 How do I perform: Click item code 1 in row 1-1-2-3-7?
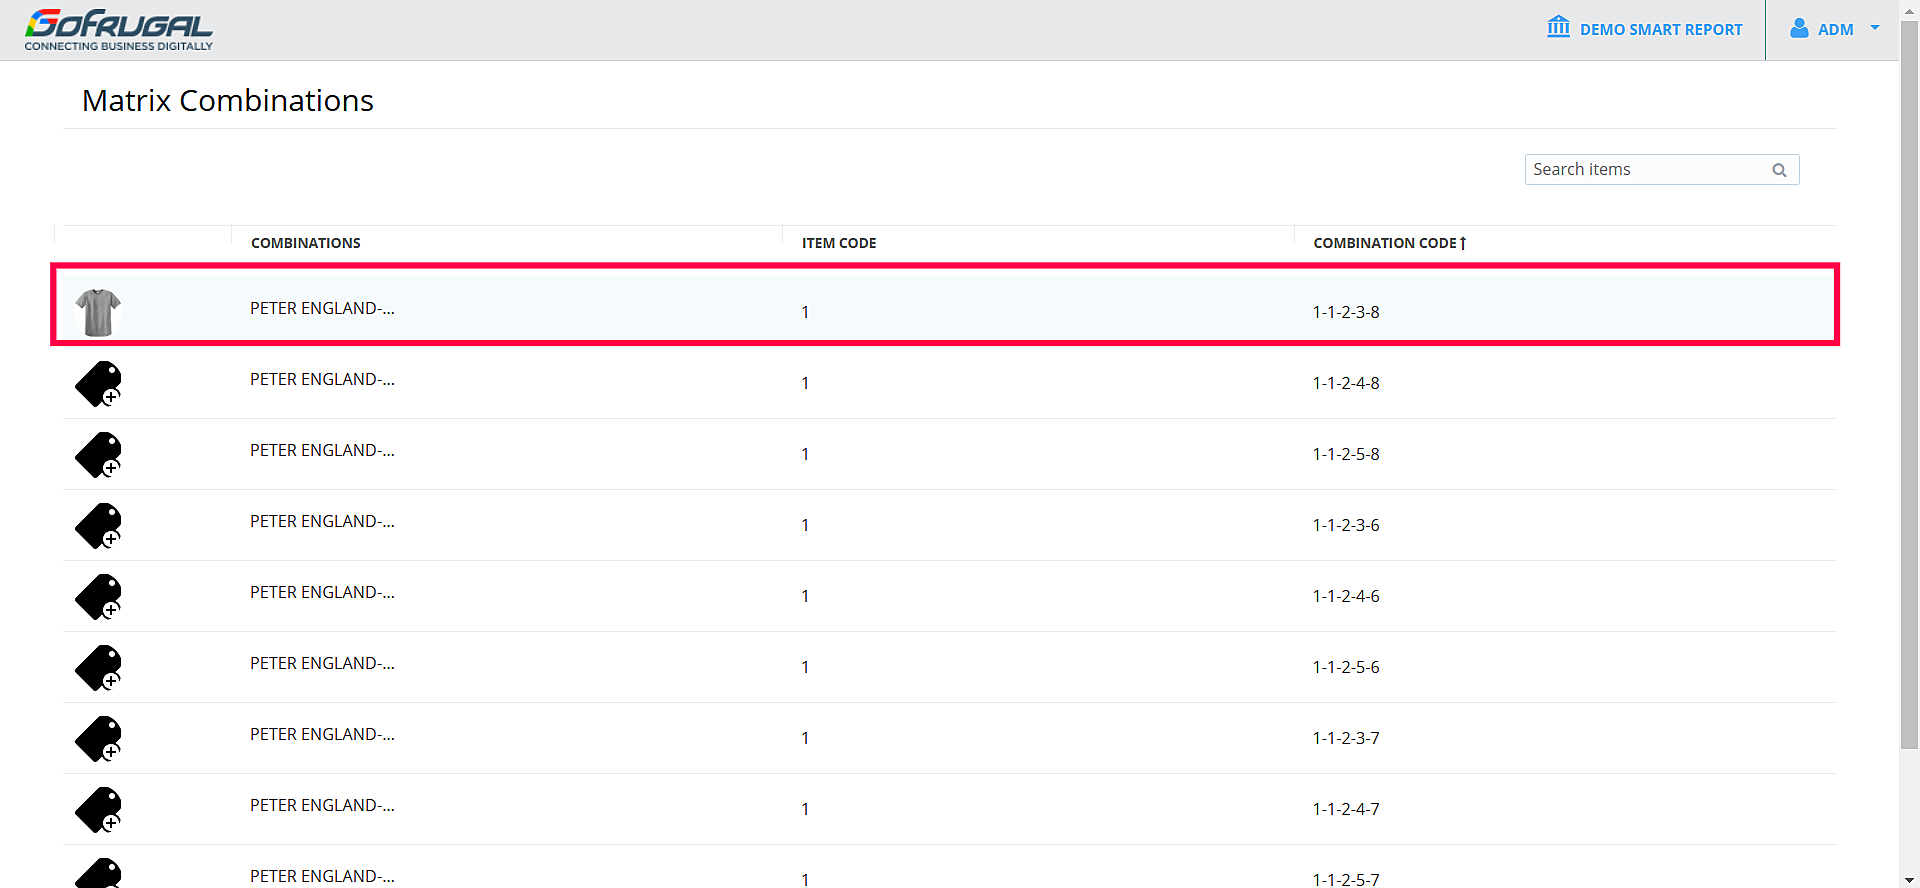pos(805,738)
